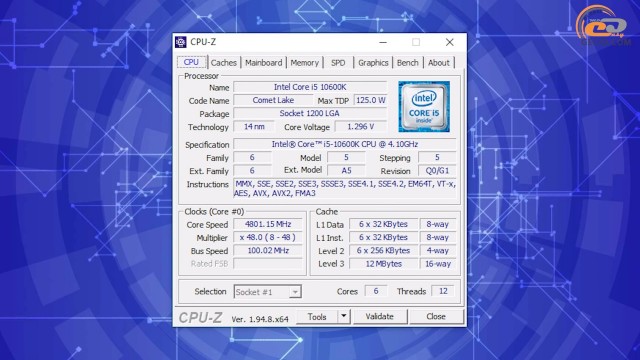Switch to the Bench tab

(x=408, y=63)
